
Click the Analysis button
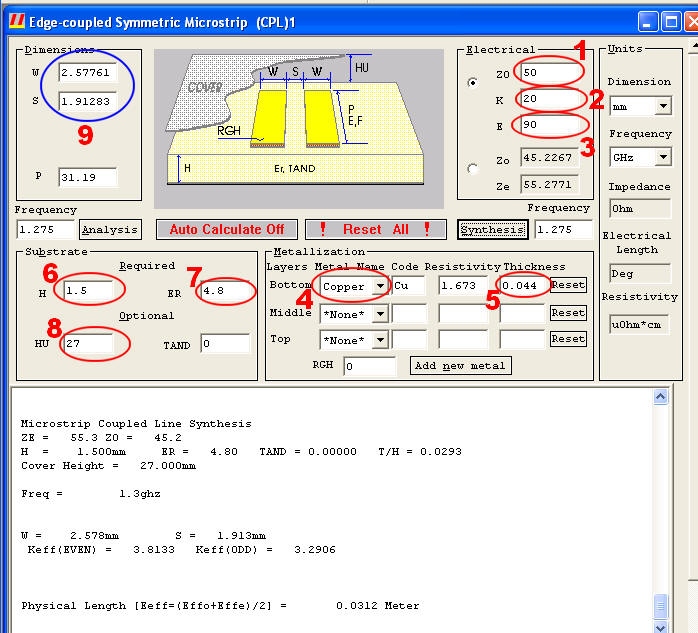pyautogui.click(x=110, y=230)
